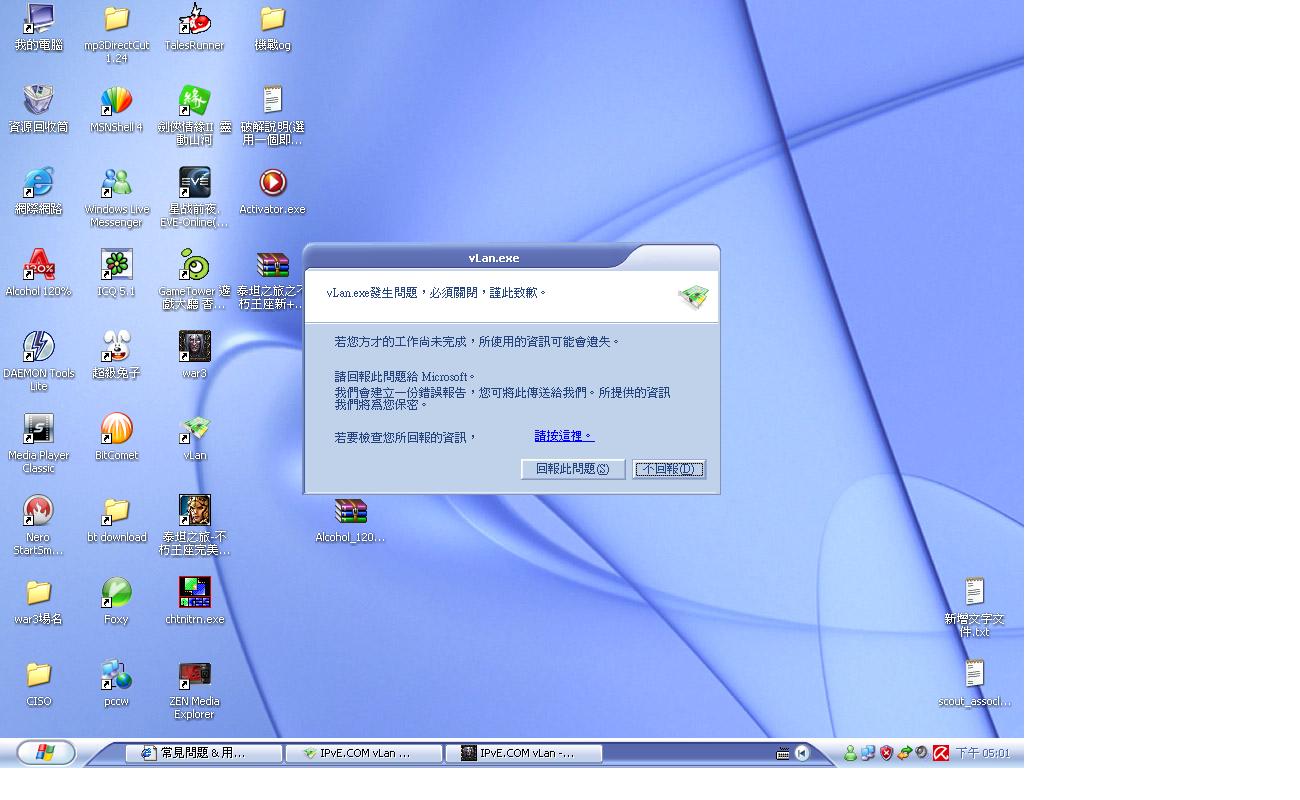Click the network computers tray icon
The image size is (1300, 800).
pos(868,753)
